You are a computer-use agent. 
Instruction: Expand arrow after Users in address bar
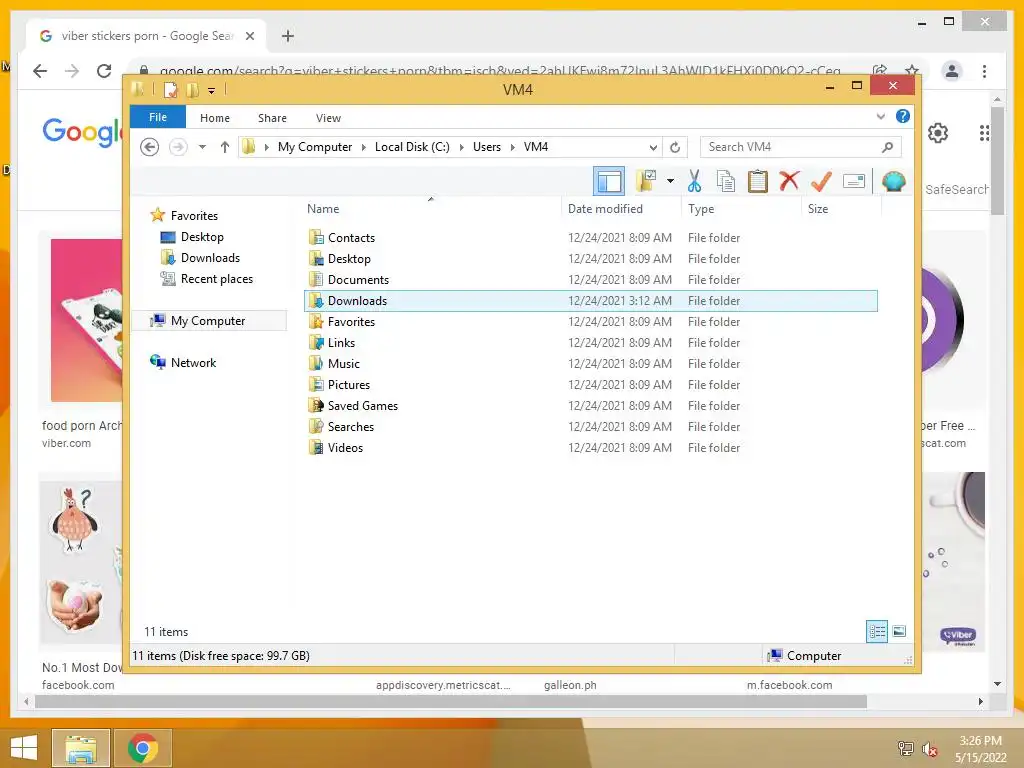coord(513,147)
